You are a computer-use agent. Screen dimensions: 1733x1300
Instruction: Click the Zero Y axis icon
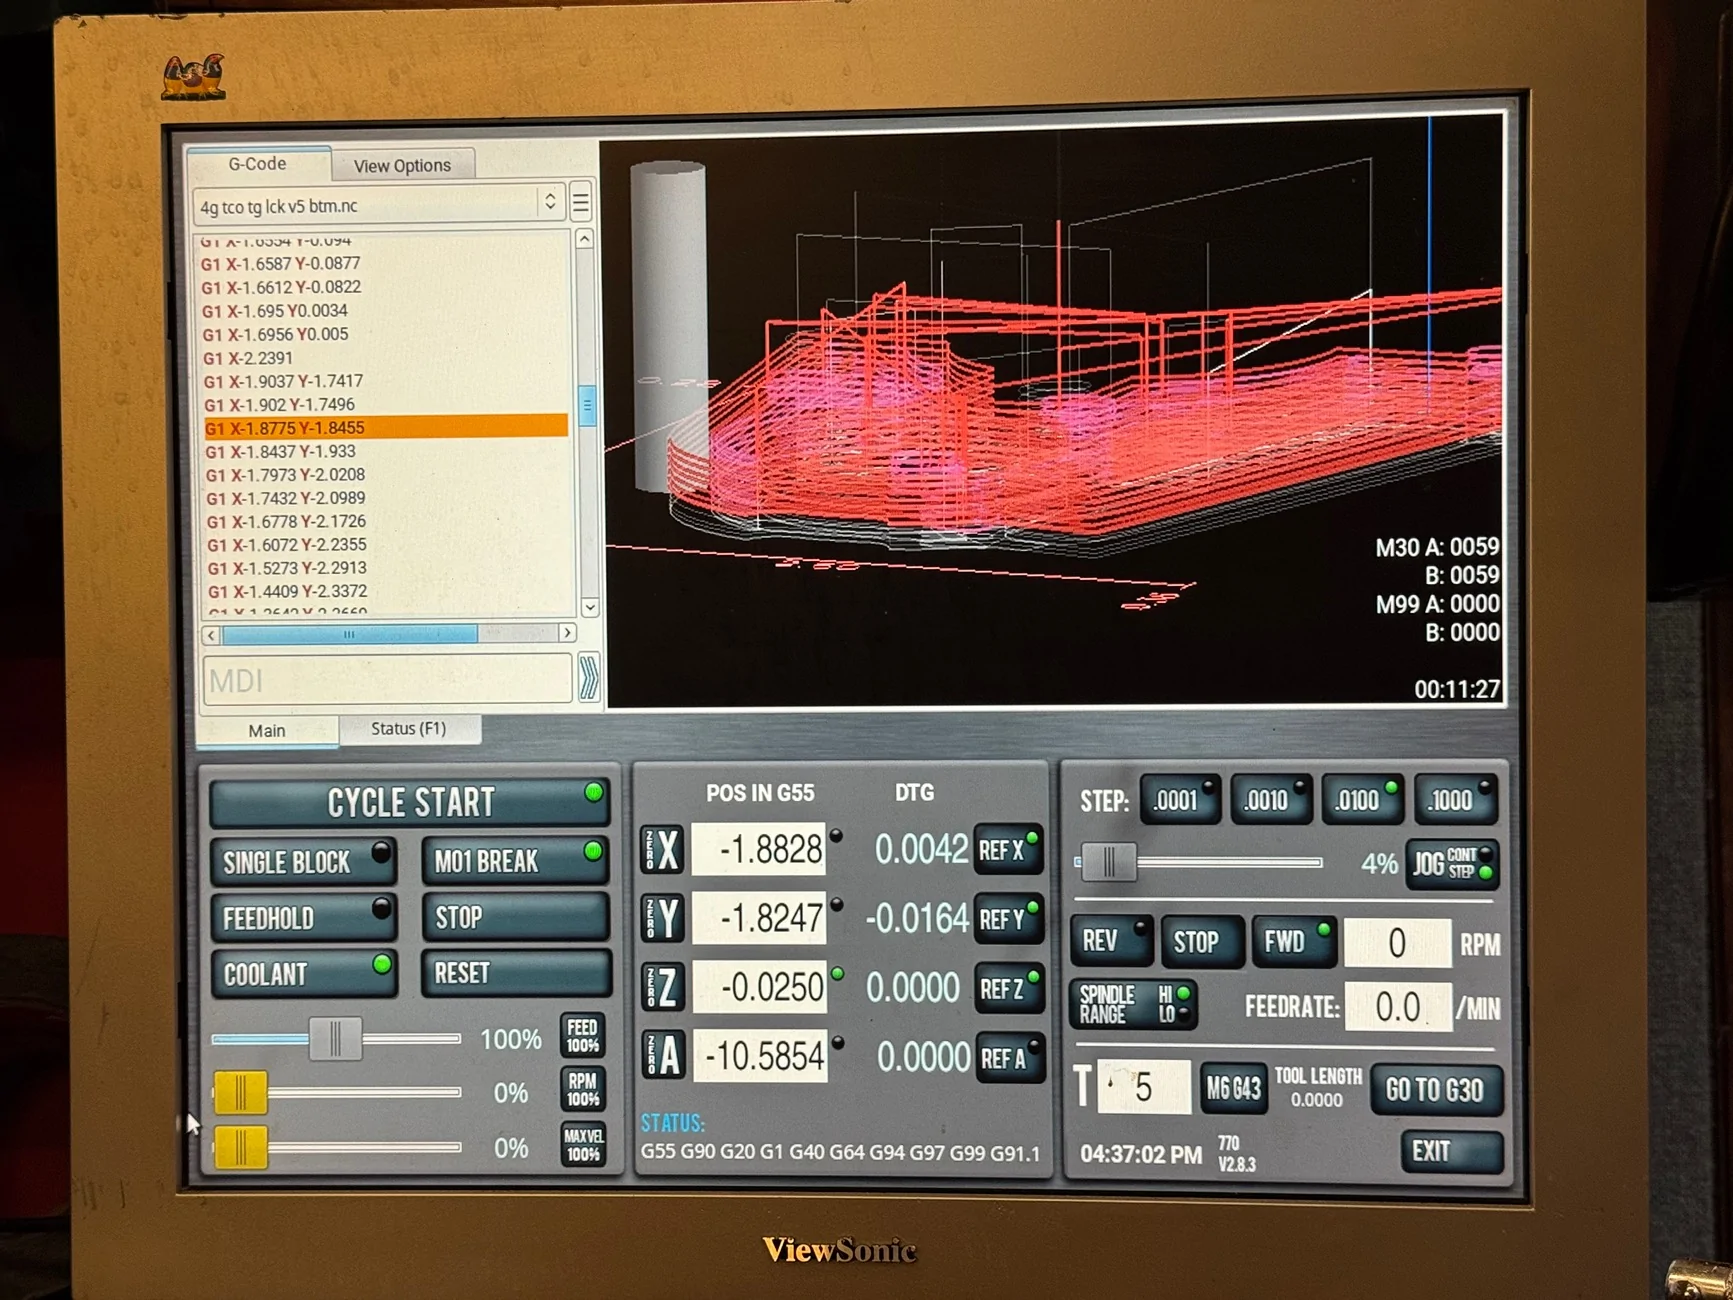click(662, 918)
